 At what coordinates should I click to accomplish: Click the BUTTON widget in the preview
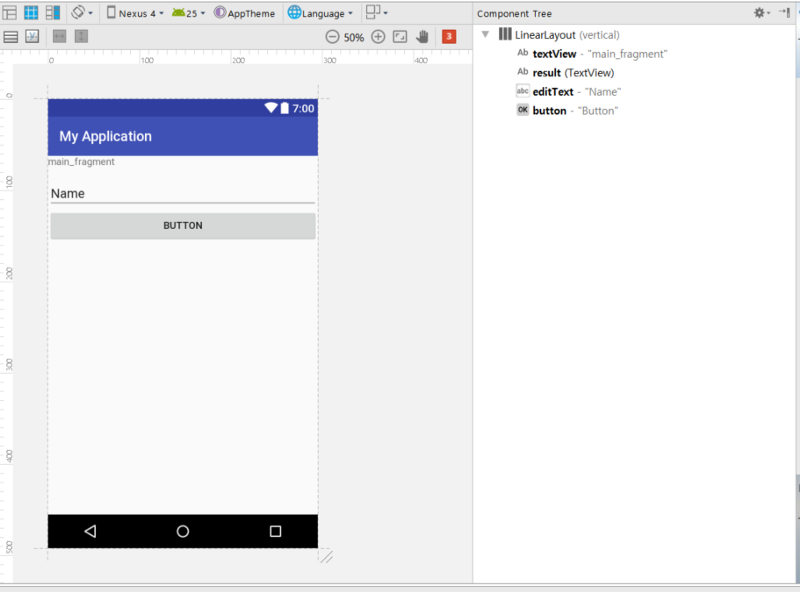pyautogui.click(x=183, y=226)
